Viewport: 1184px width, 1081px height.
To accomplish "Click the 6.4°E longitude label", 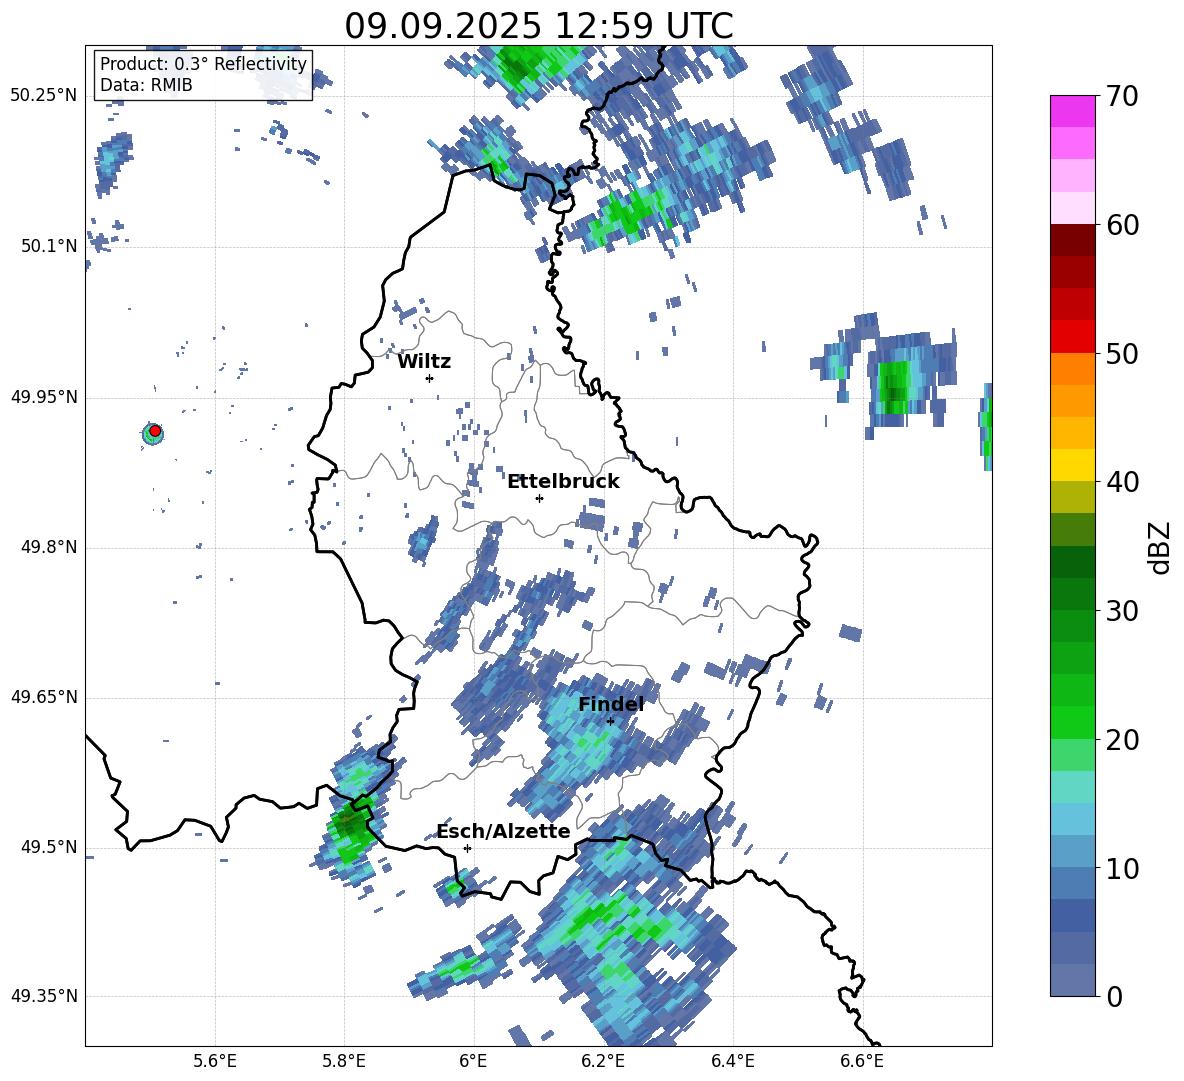I will tap(732, 1061).
